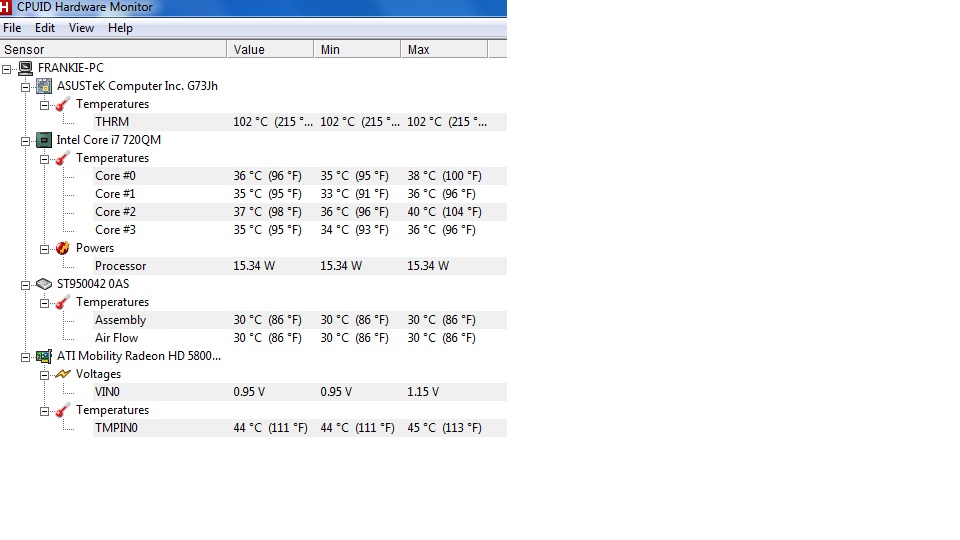Click the Min column header

[357, 50]
